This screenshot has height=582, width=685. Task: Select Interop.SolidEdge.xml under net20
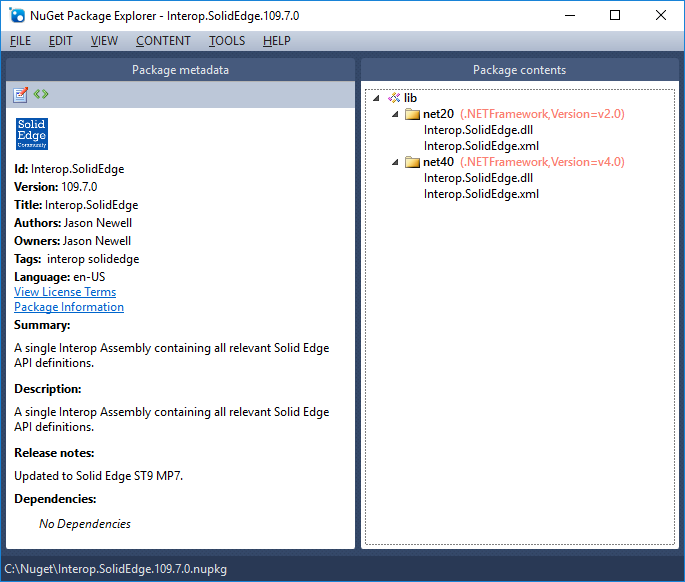click(481, 146)
